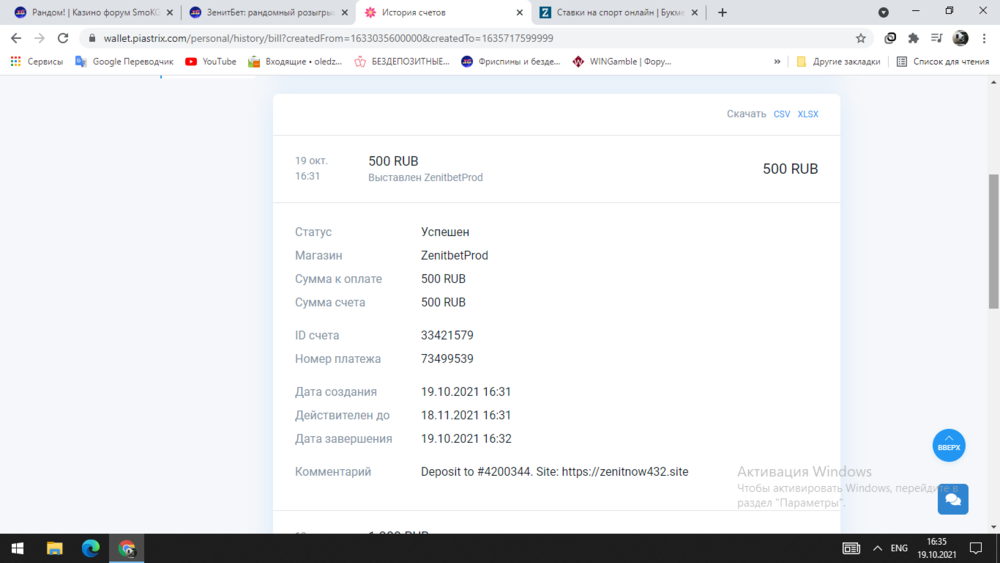
Task: Close the 'История счетов' tab
Action: [519, 13]
